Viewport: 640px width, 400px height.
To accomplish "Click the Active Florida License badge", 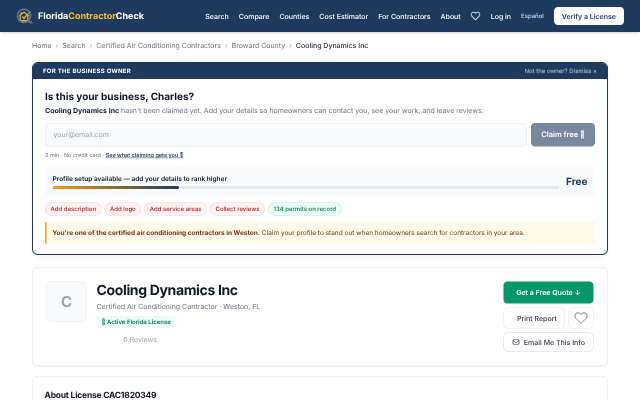I will (x=136, y=322).
